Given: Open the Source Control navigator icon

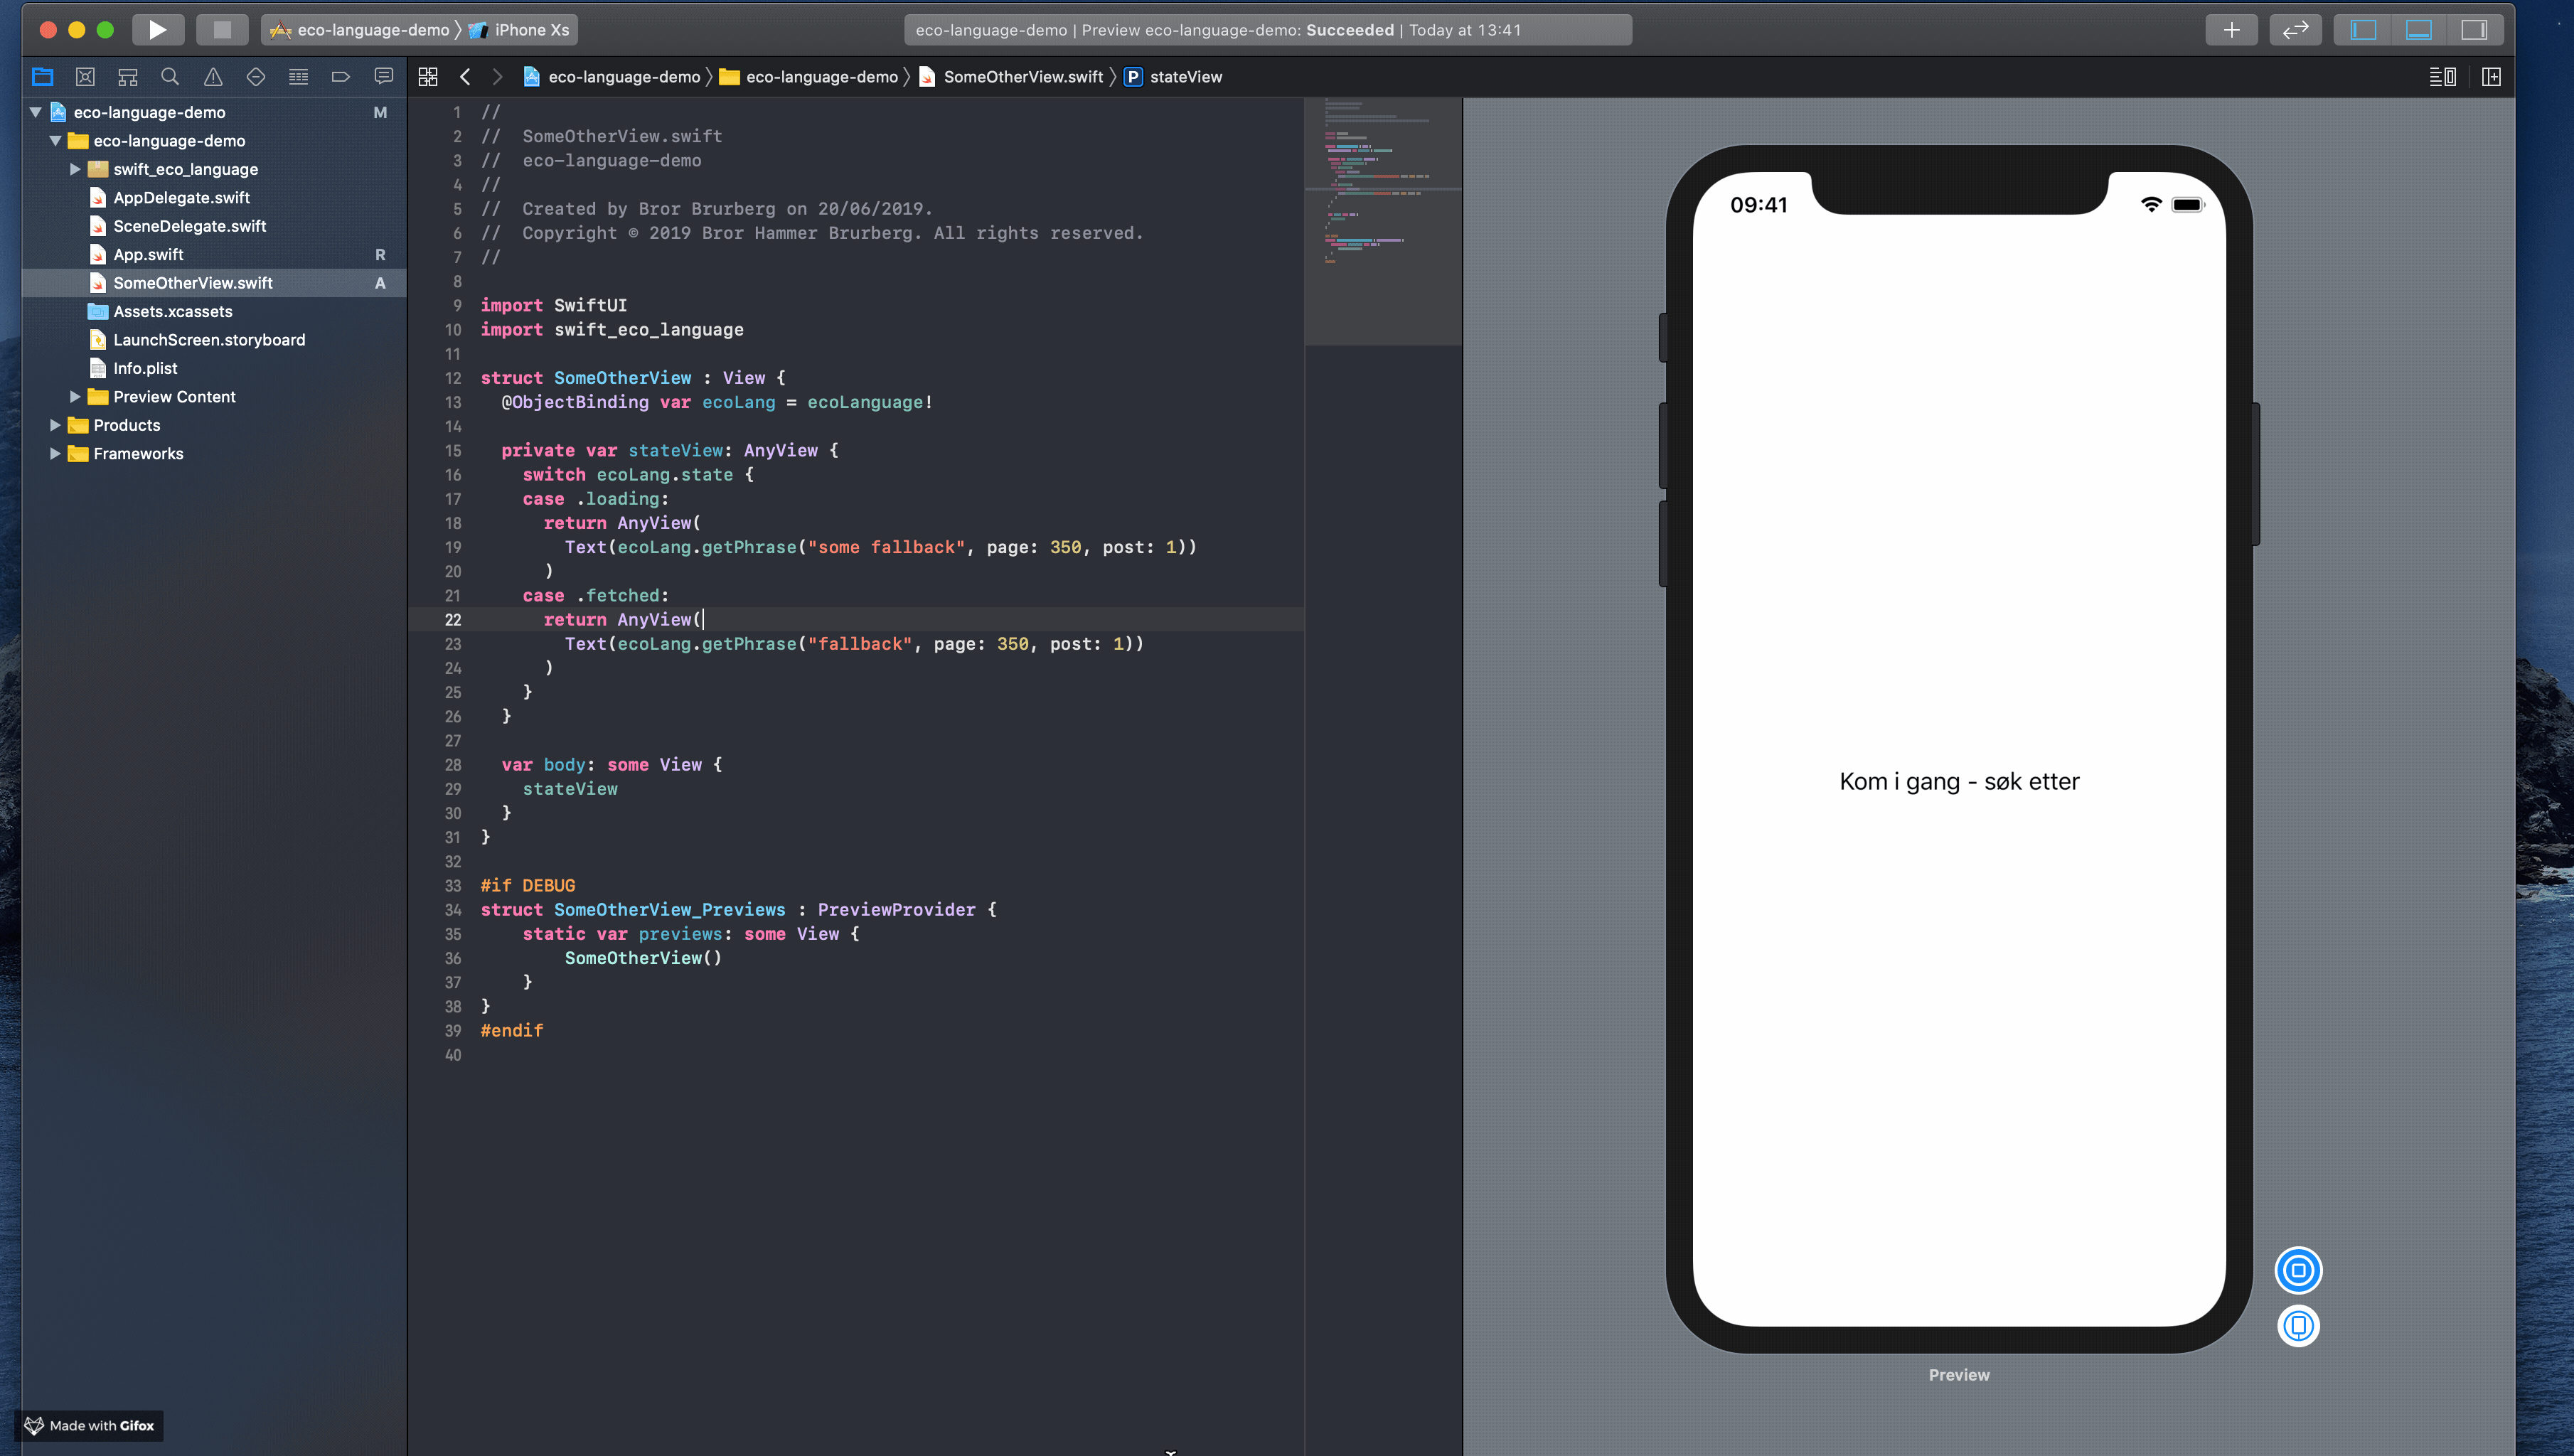Looking at the screenshot, I should 85,77.
